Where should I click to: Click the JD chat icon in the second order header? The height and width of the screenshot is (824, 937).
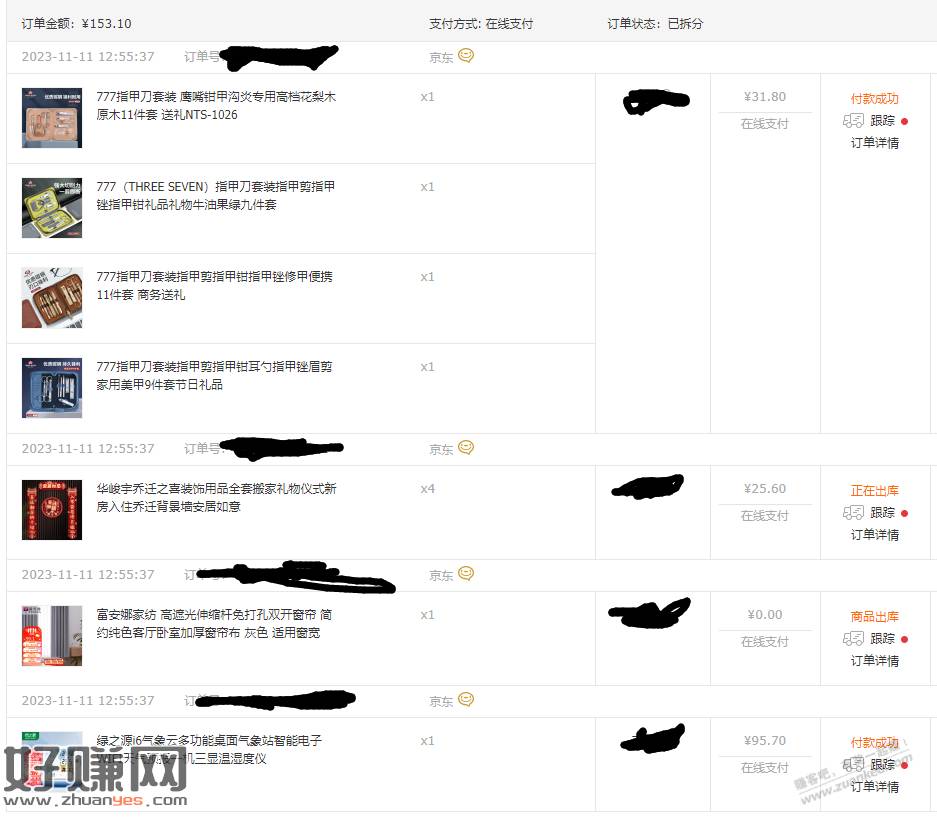coord(466,448)
